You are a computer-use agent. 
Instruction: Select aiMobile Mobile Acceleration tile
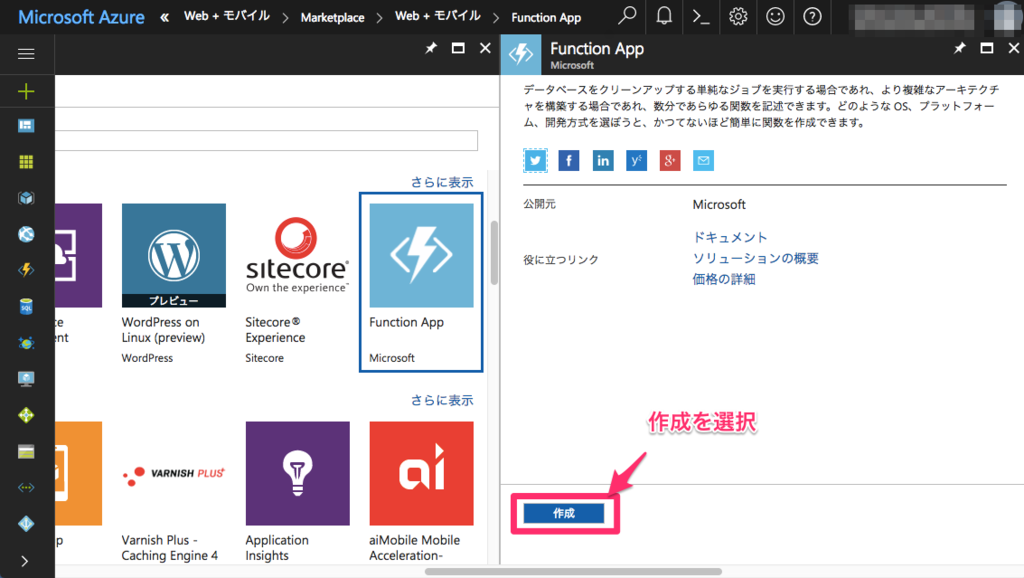(x=421, y=492)
